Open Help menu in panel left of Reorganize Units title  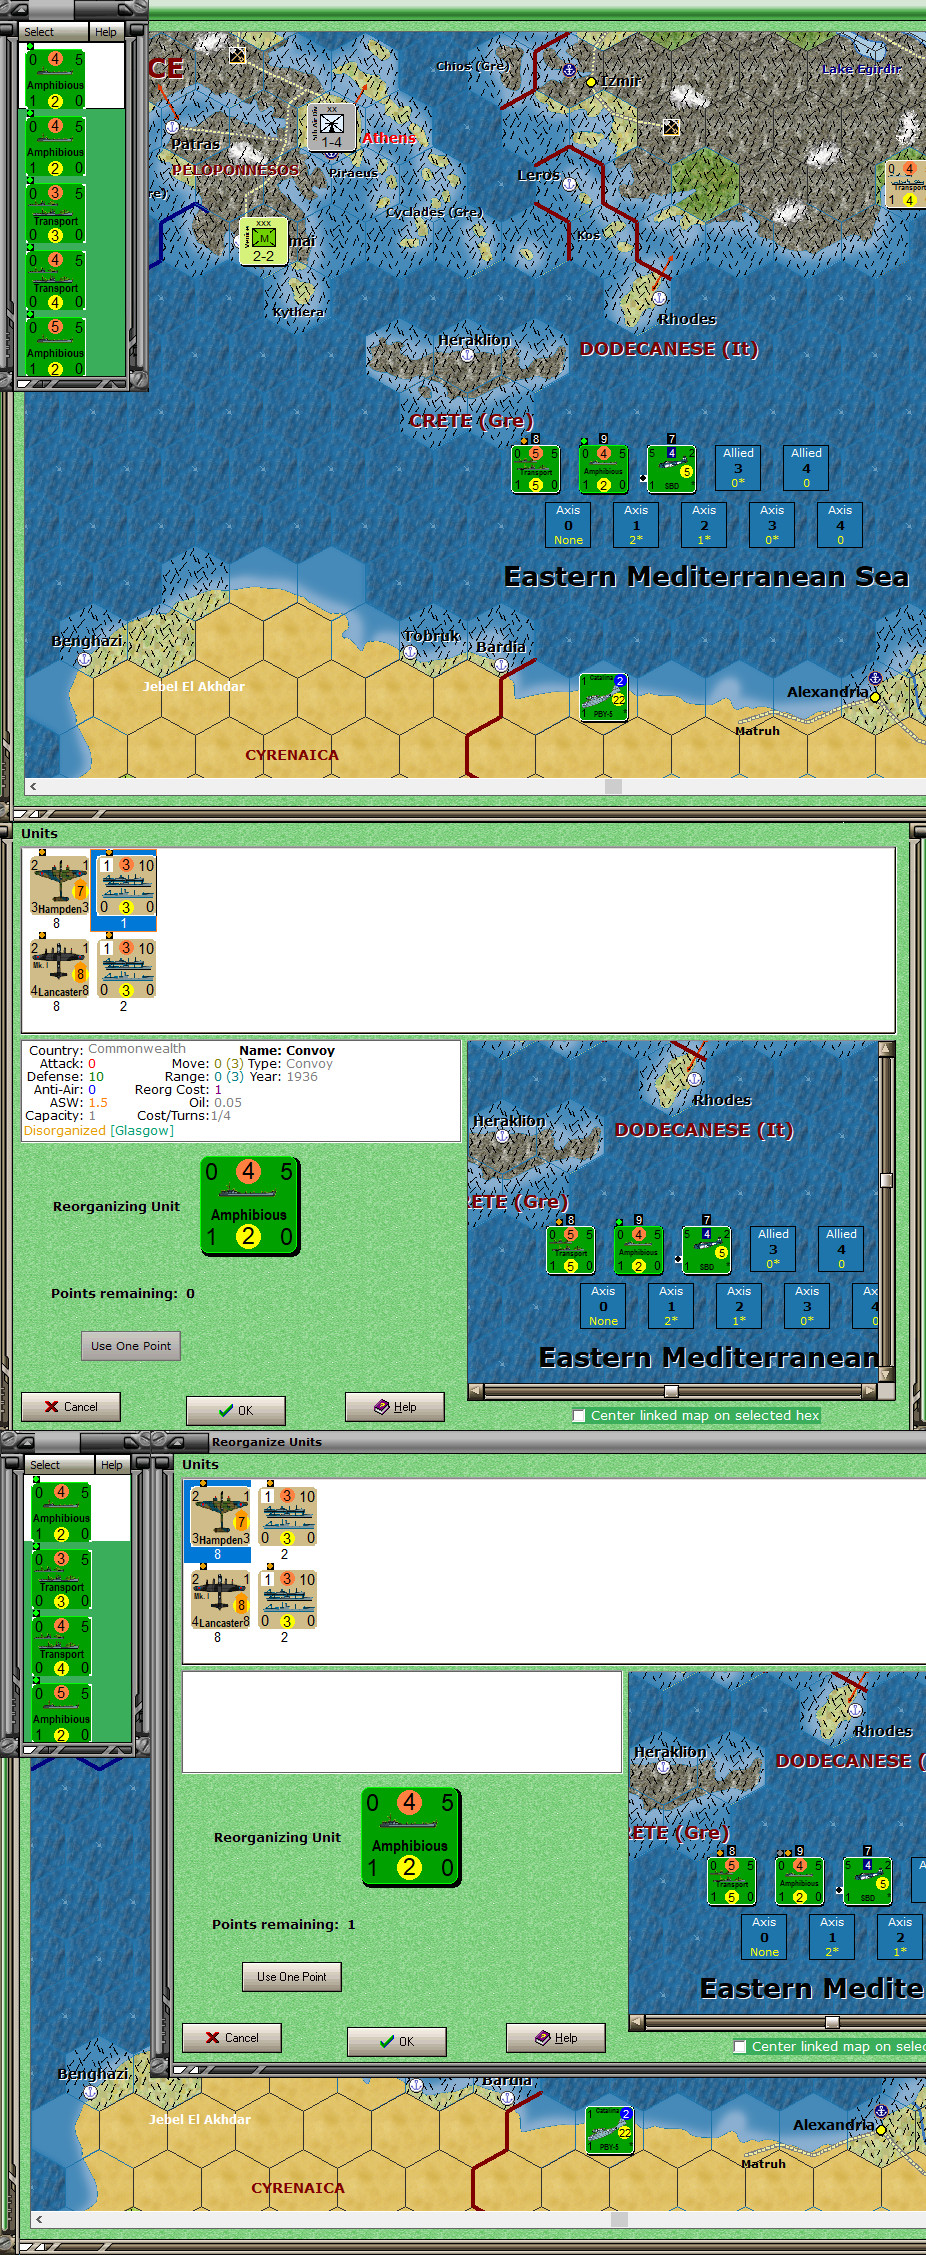click(112, 1465)
